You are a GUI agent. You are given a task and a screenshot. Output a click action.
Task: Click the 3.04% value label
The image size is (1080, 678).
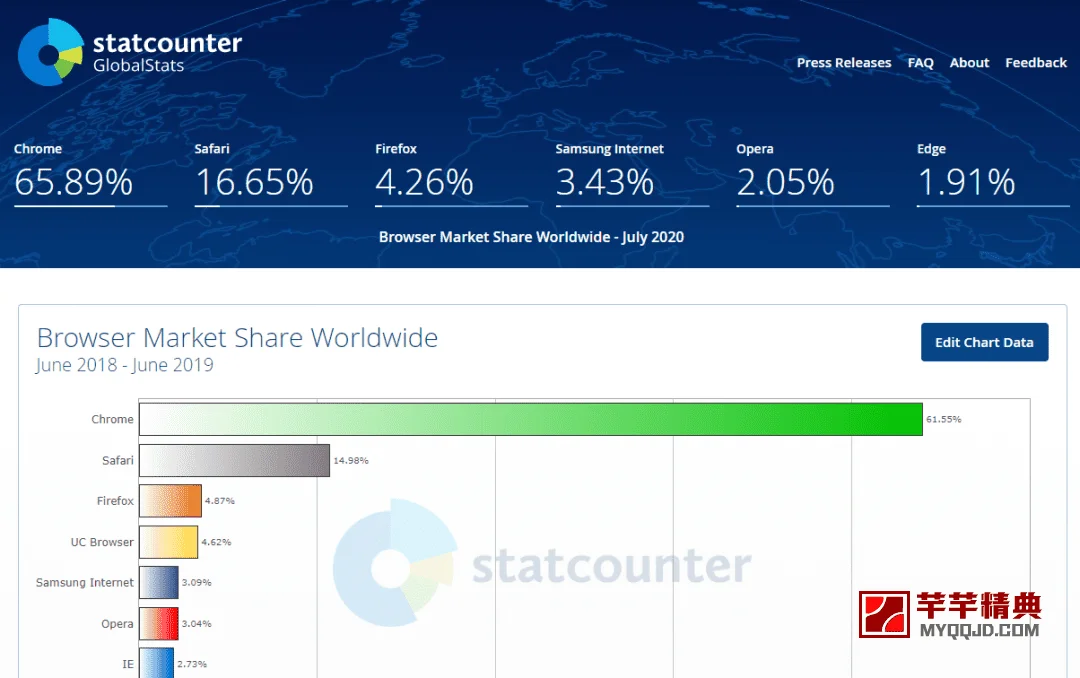[196, 624]
